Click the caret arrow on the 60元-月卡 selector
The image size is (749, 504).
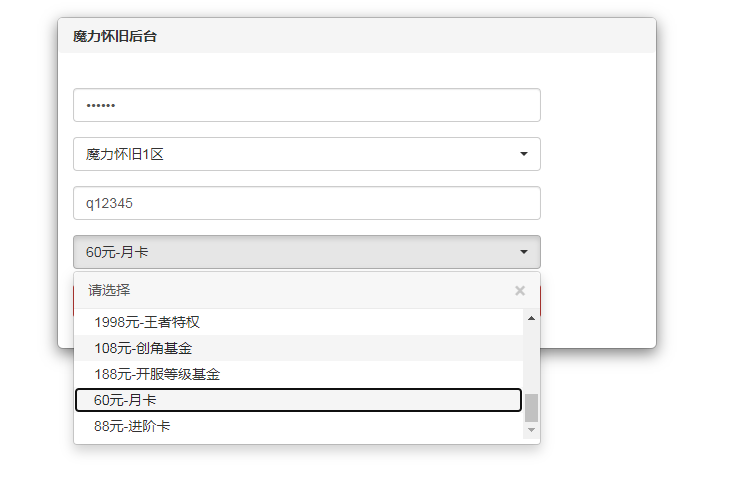pyautogui.click(x=523, y=252)
